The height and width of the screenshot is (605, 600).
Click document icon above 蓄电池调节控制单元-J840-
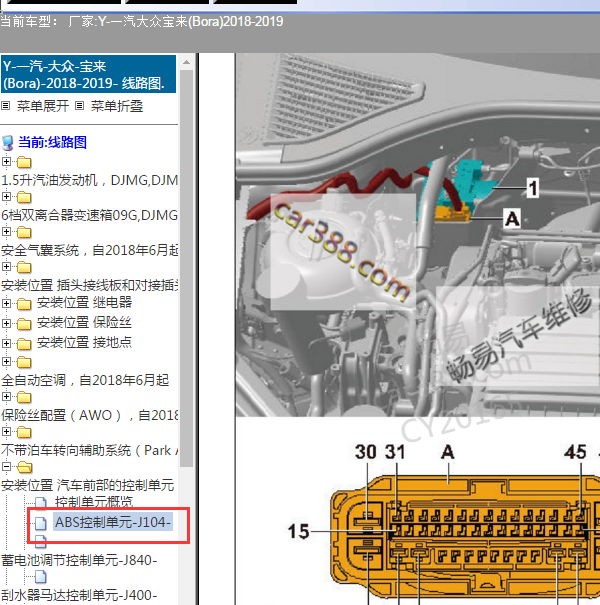pyautogui.click(x=41, y=541)
